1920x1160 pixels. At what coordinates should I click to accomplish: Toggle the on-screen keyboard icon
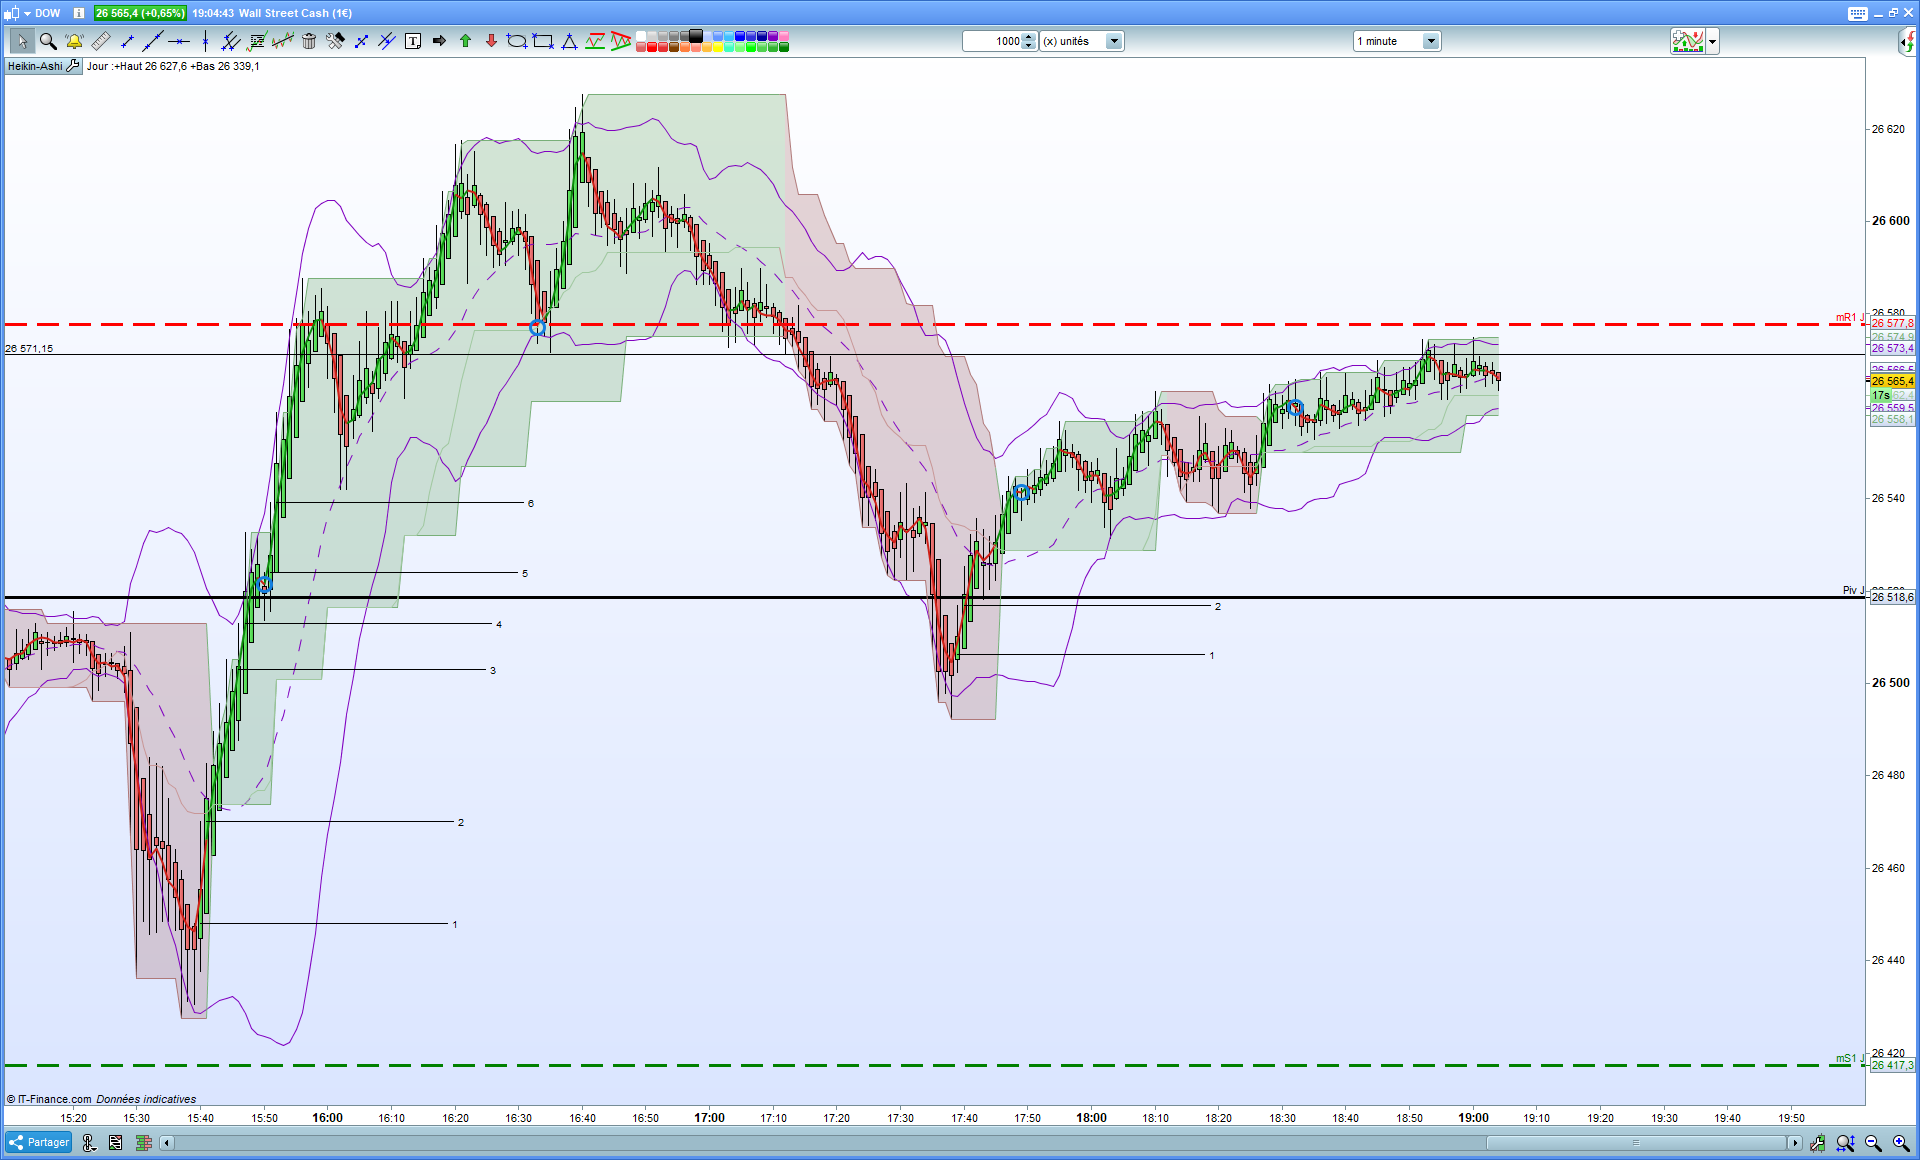coord(1857,13)
